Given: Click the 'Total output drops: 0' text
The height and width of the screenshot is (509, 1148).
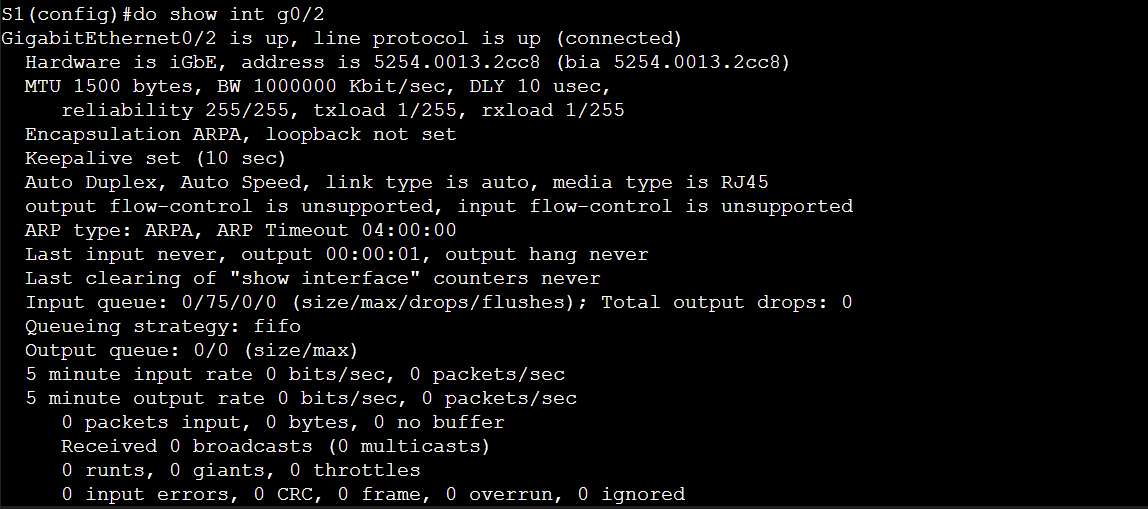Looking at the screenshot, I should [x=726, y=302].
